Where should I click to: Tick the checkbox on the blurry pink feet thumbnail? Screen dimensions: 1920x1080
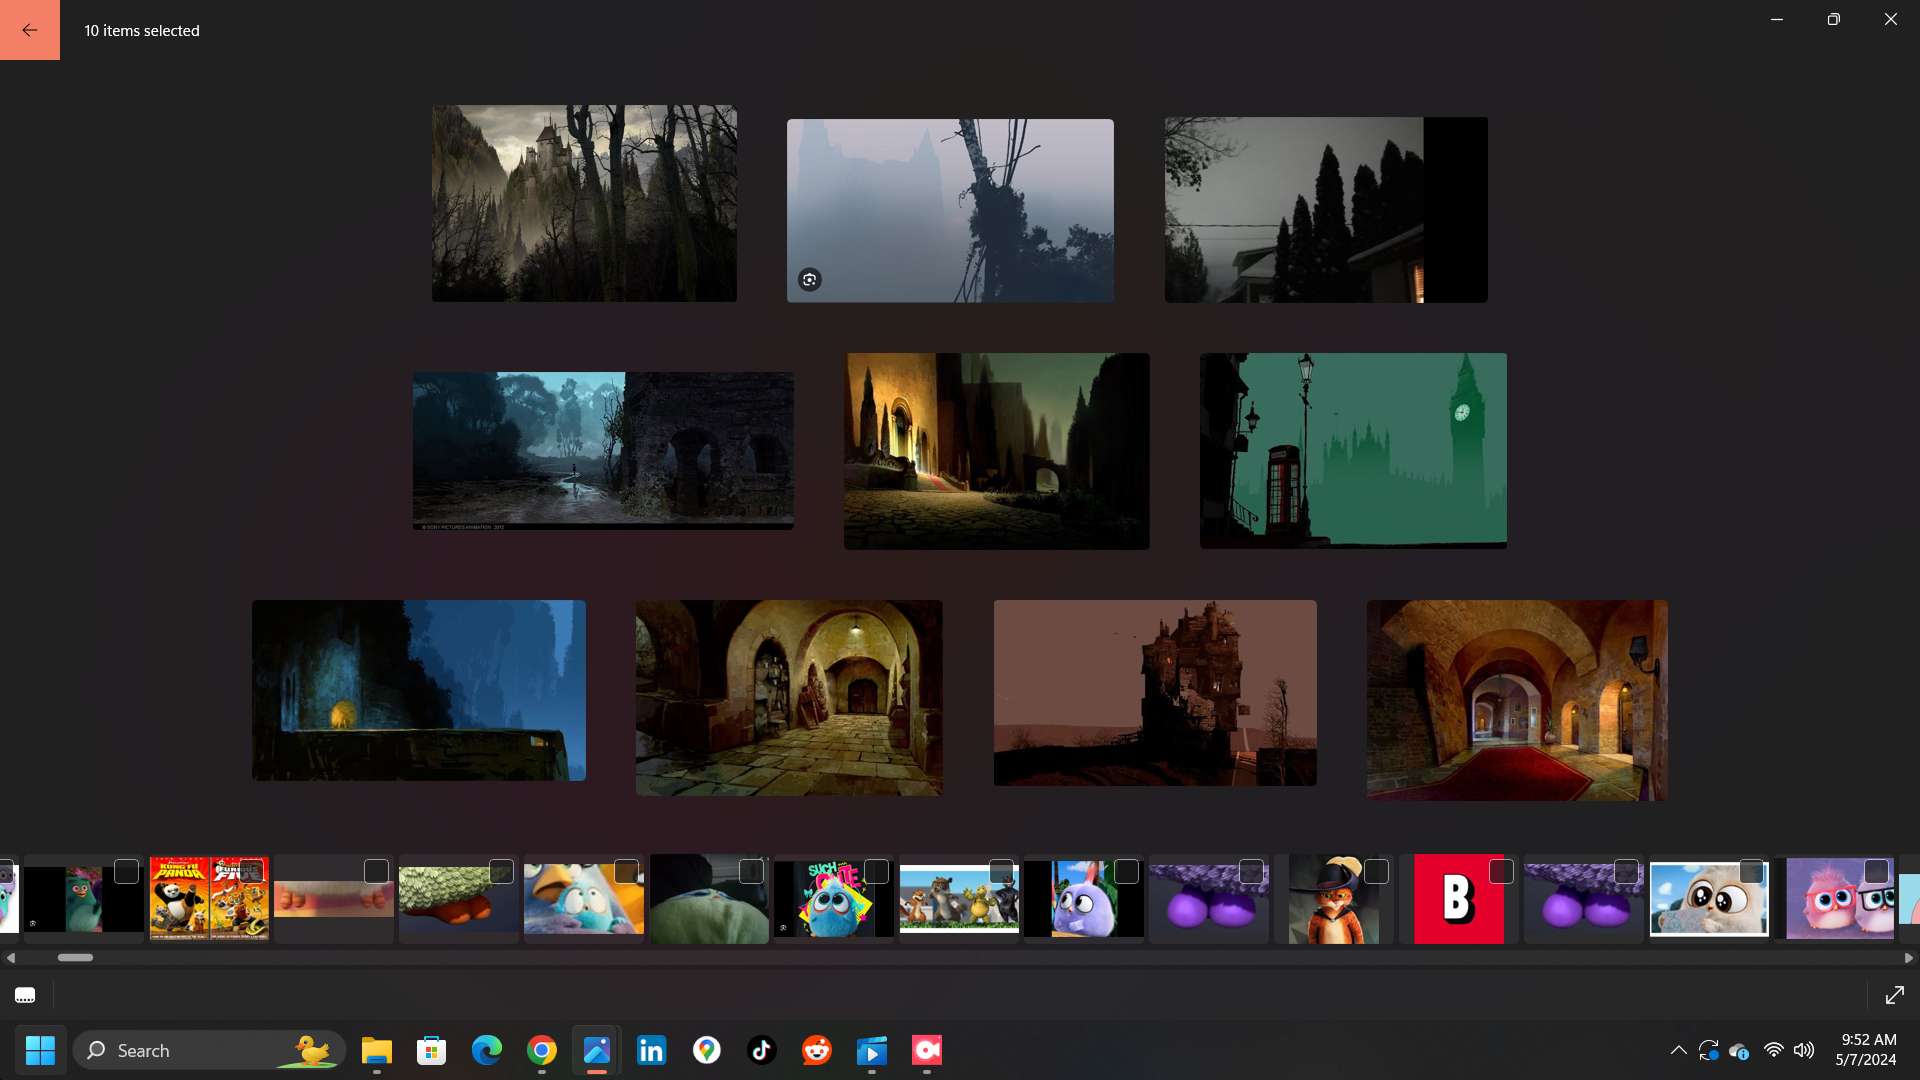click(x=376, y=871)
